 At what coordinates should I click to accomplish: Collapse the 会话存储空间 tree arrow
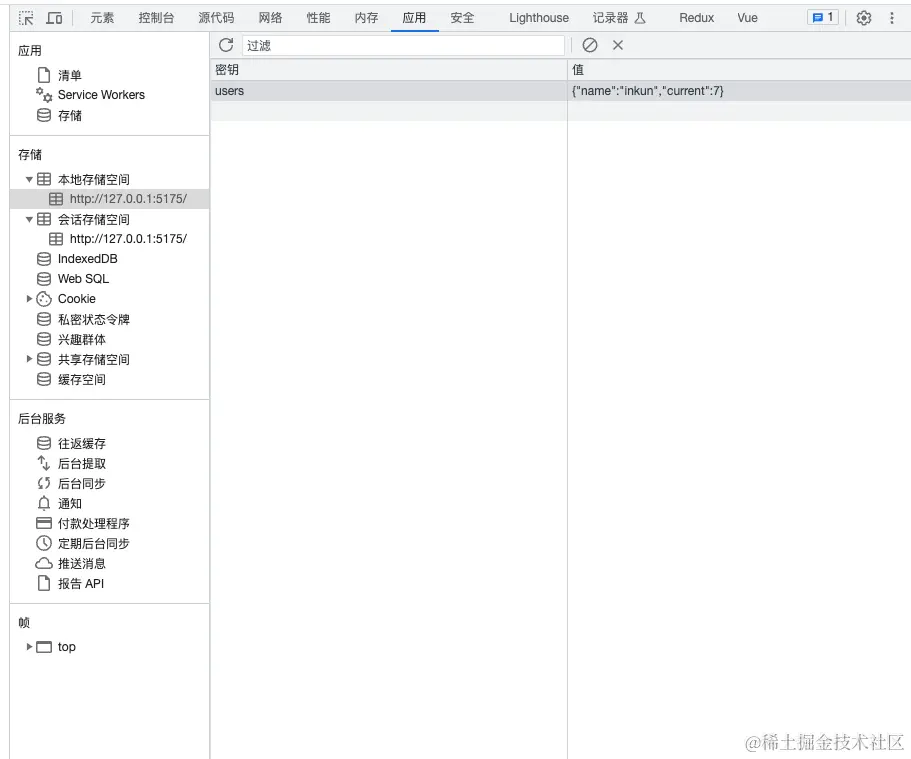29,219
